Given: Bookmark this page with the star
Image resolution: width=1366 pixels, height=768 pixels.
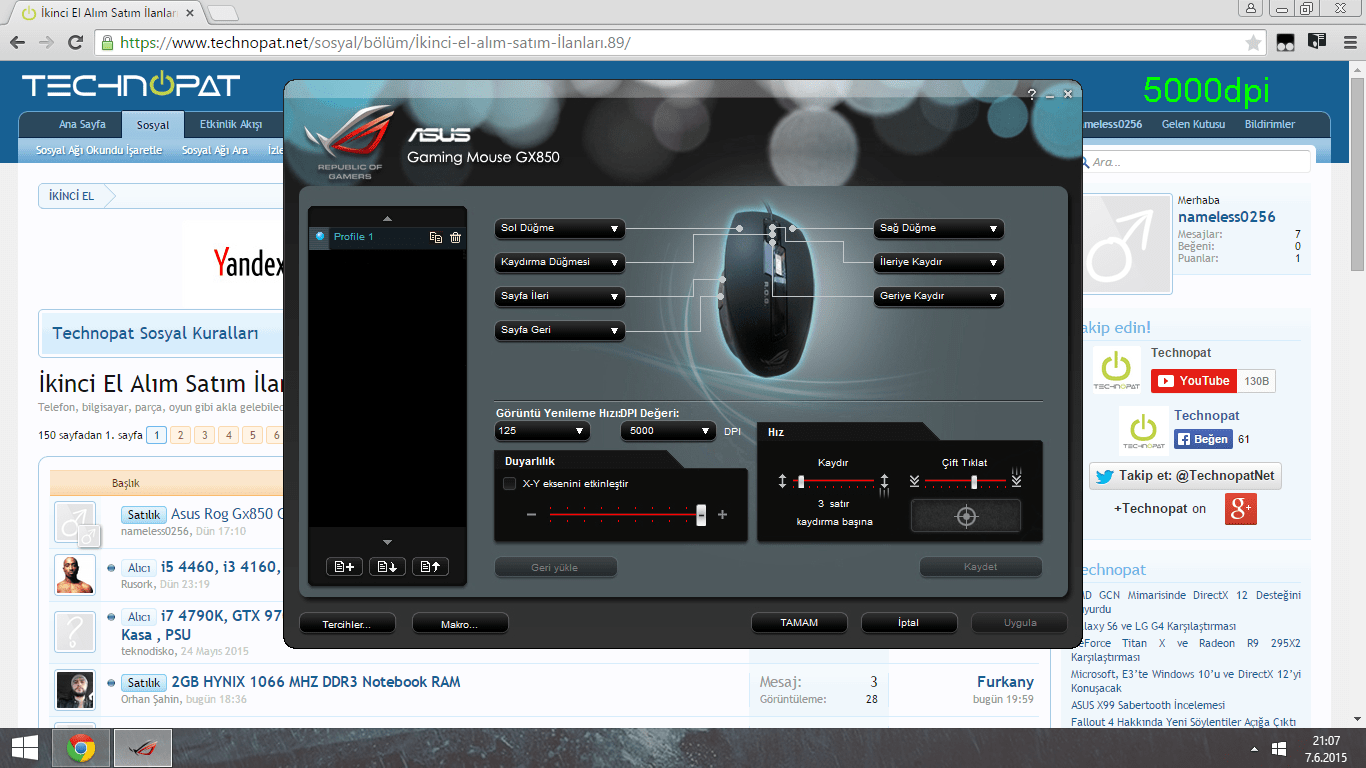Looking at the screenshot, I should pyautogui.click(x=1253, y=43).
